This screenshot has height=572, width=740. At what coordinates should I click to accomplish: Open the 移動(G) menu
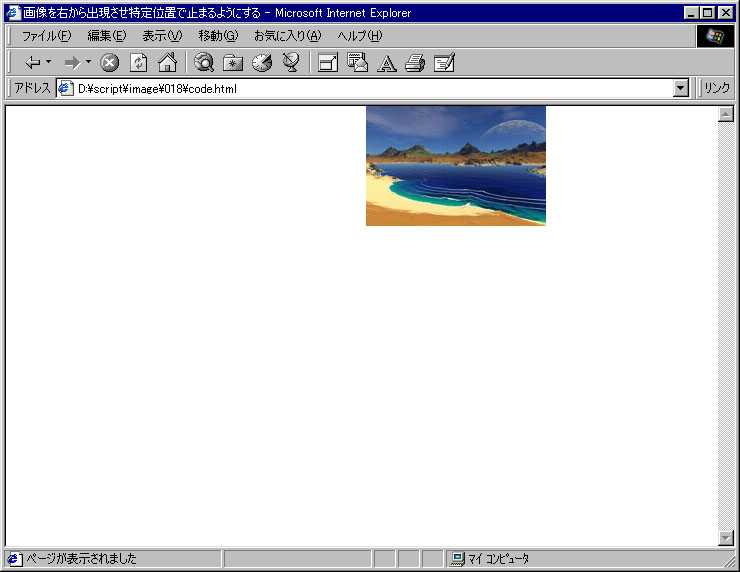point(218,36)
